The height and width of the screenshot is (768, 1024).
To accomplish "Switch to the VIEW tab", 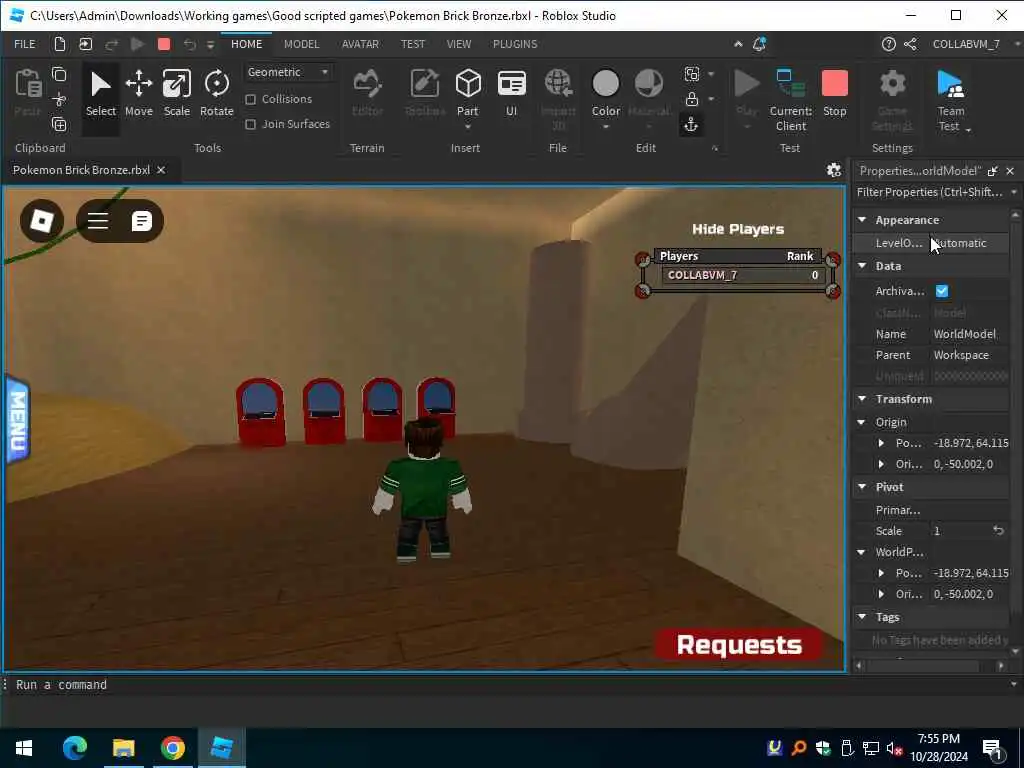I will tap(458, 44).
